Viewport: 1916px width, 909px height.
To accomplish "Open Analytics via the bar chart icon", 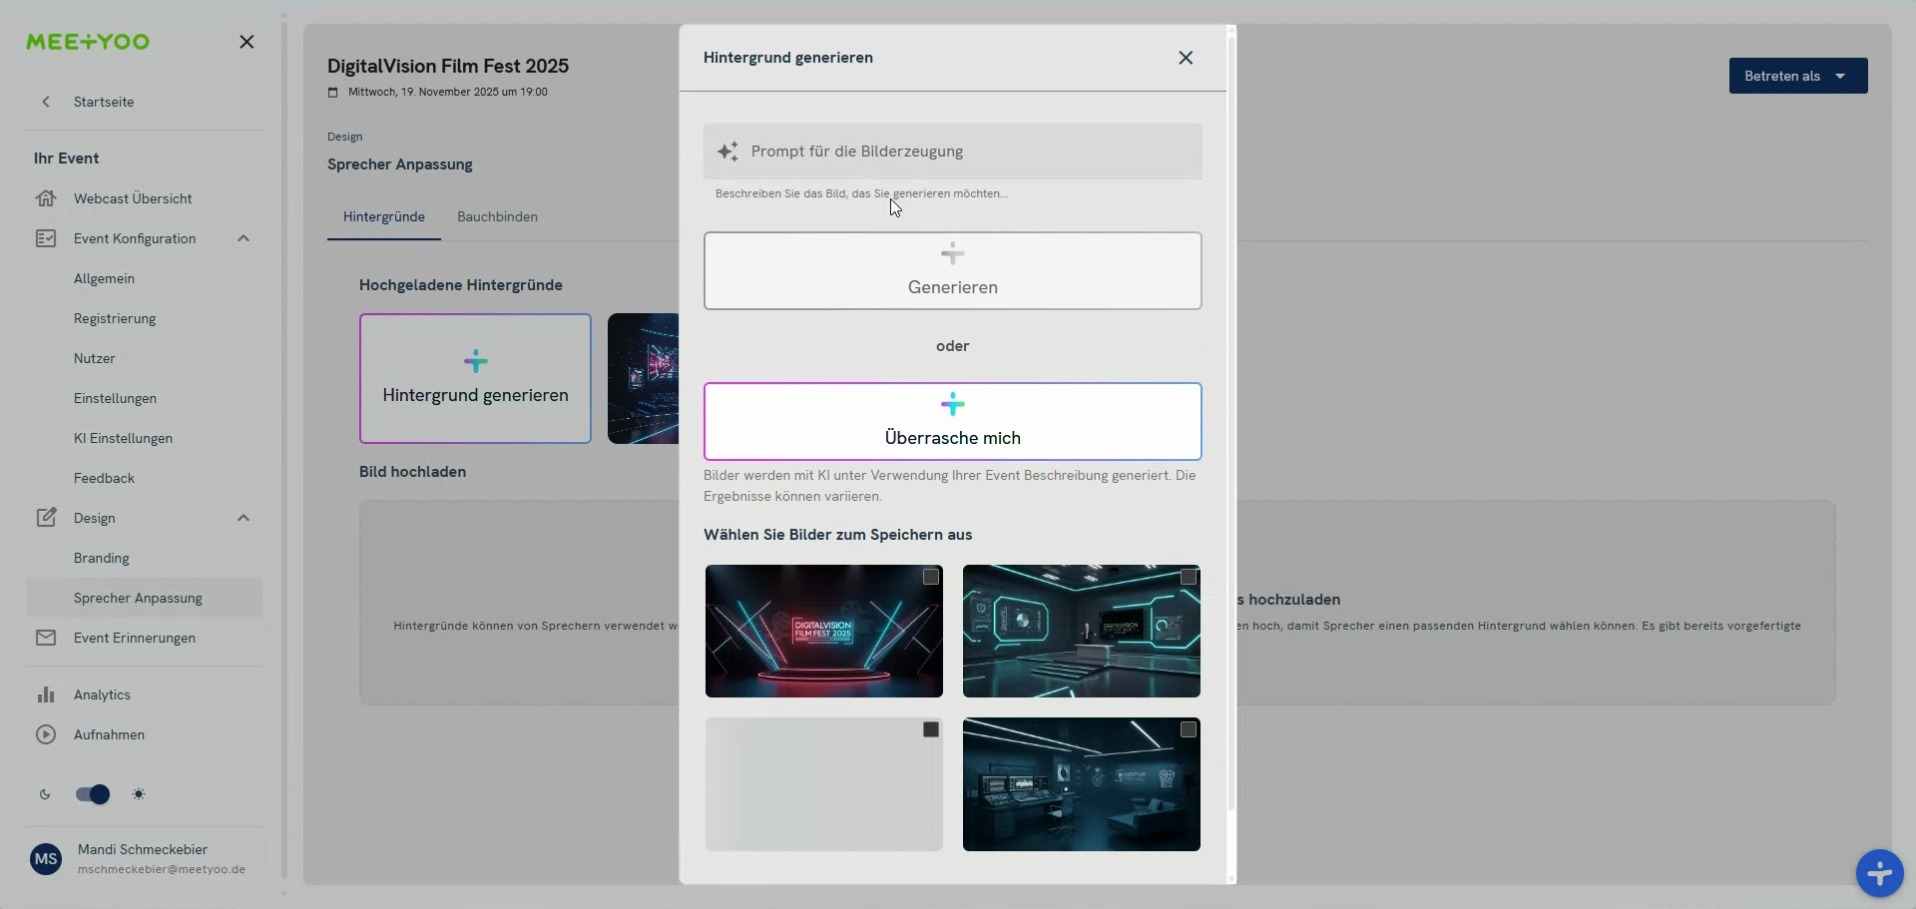I will click(x=46, y=694).
